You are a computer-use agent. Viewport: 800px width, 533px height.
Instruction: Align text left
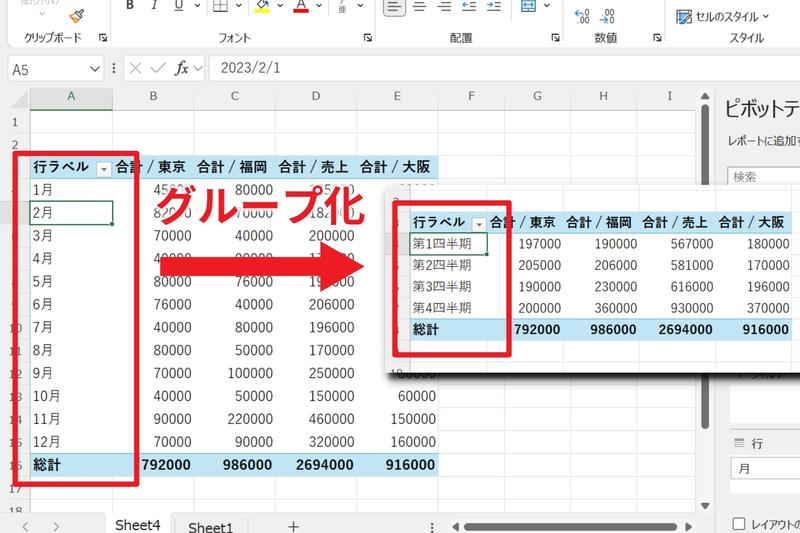[x=394, y=7]
